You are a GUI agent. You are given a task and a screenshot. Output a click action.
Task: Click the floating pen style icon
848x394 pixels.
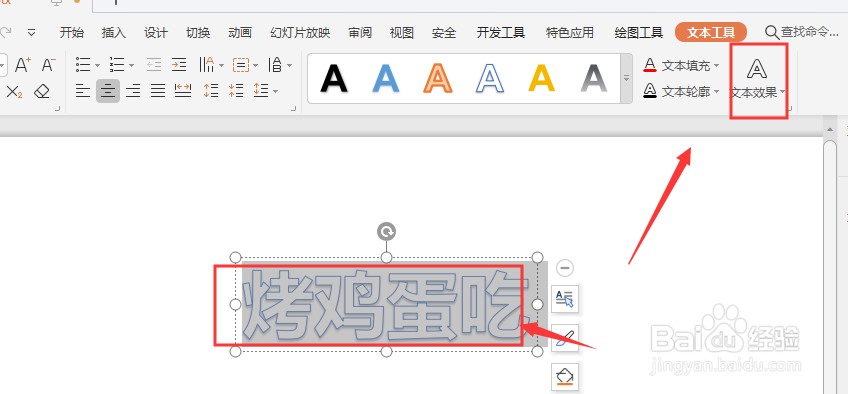pyautogui.click(x=565, y=338)
